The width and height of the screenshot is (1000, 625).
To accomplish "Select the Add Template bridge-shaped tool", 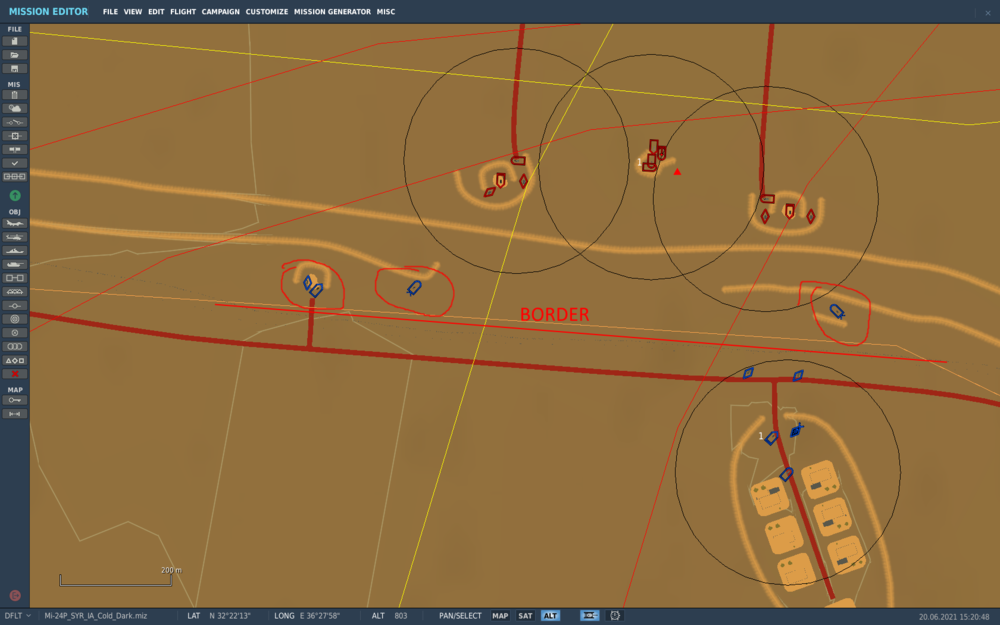I will (x=15, y=291).
